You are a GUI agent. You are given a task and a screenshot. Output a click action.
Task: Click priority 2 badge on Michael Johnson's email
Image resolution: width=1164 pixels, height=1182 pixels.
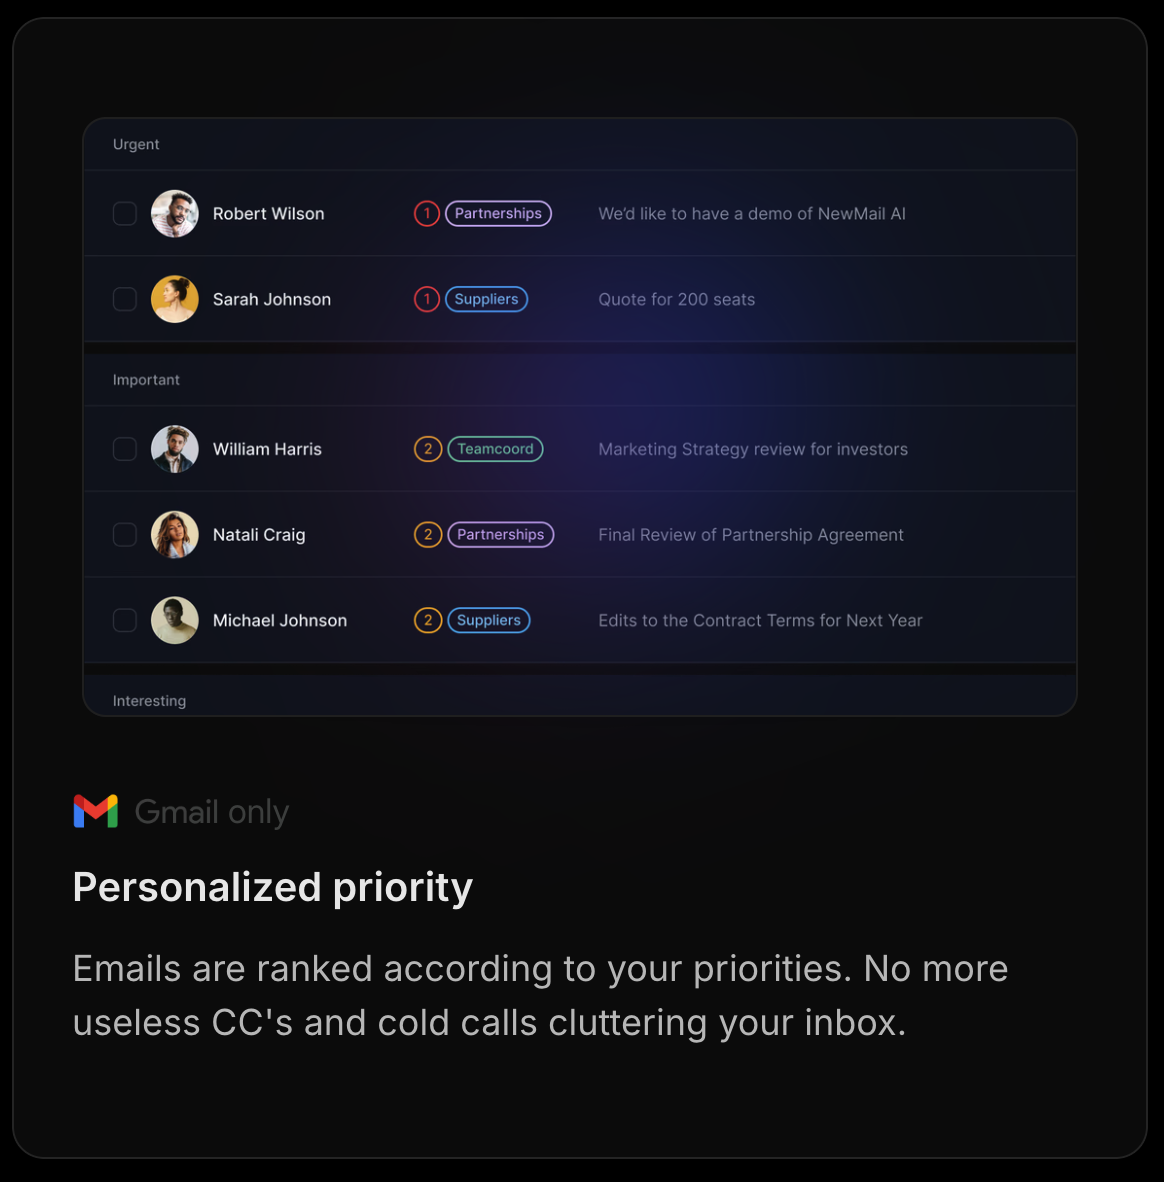[x=428, y=620]
